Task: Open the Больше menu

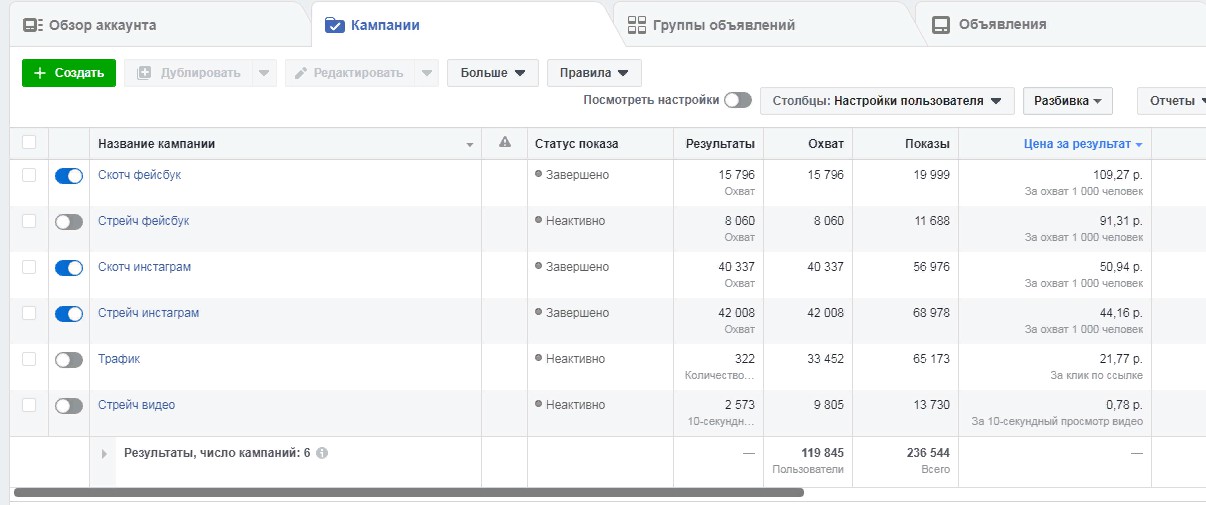Action: coord(492,73)
